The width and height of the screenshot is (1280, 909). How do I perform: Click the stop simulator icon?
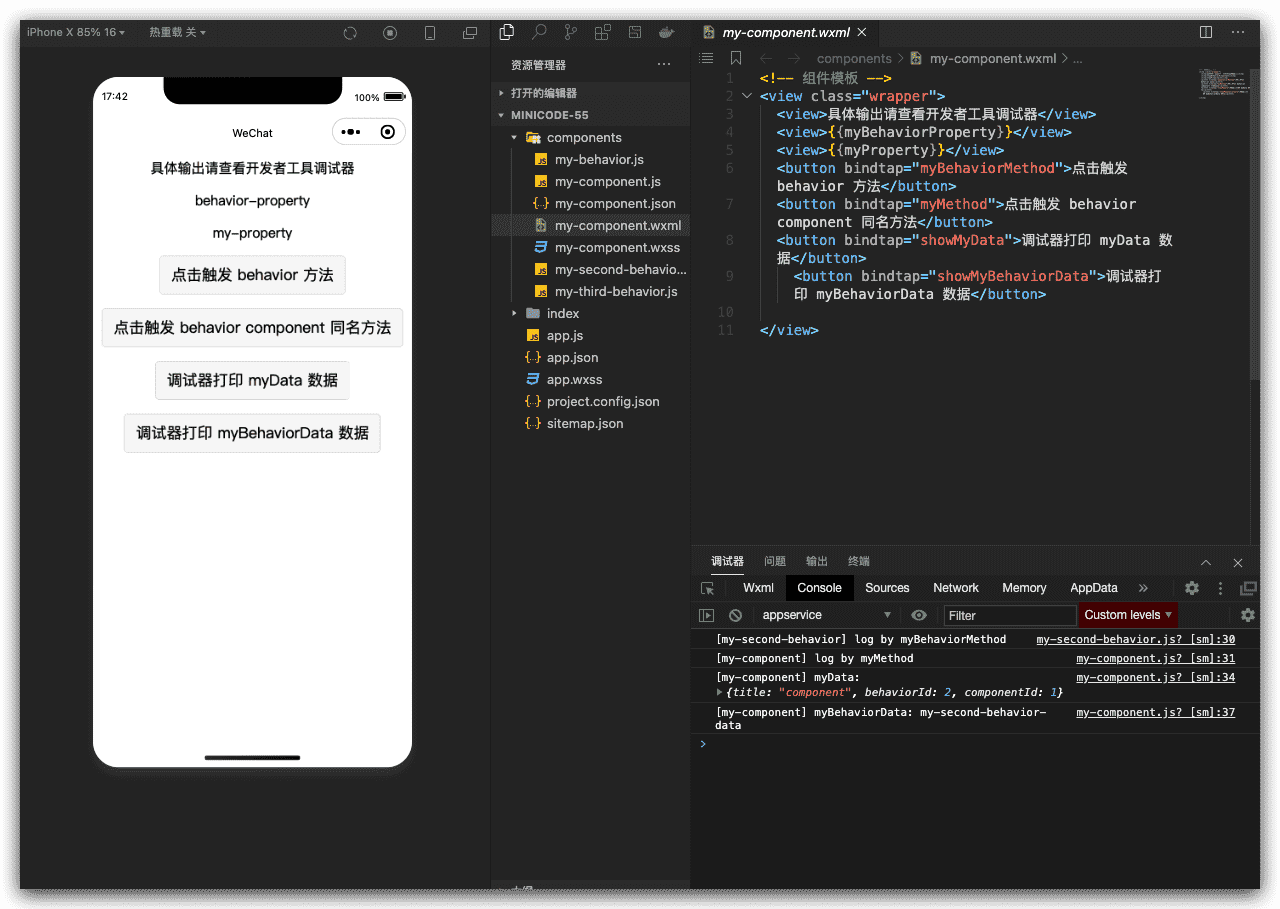390,33
